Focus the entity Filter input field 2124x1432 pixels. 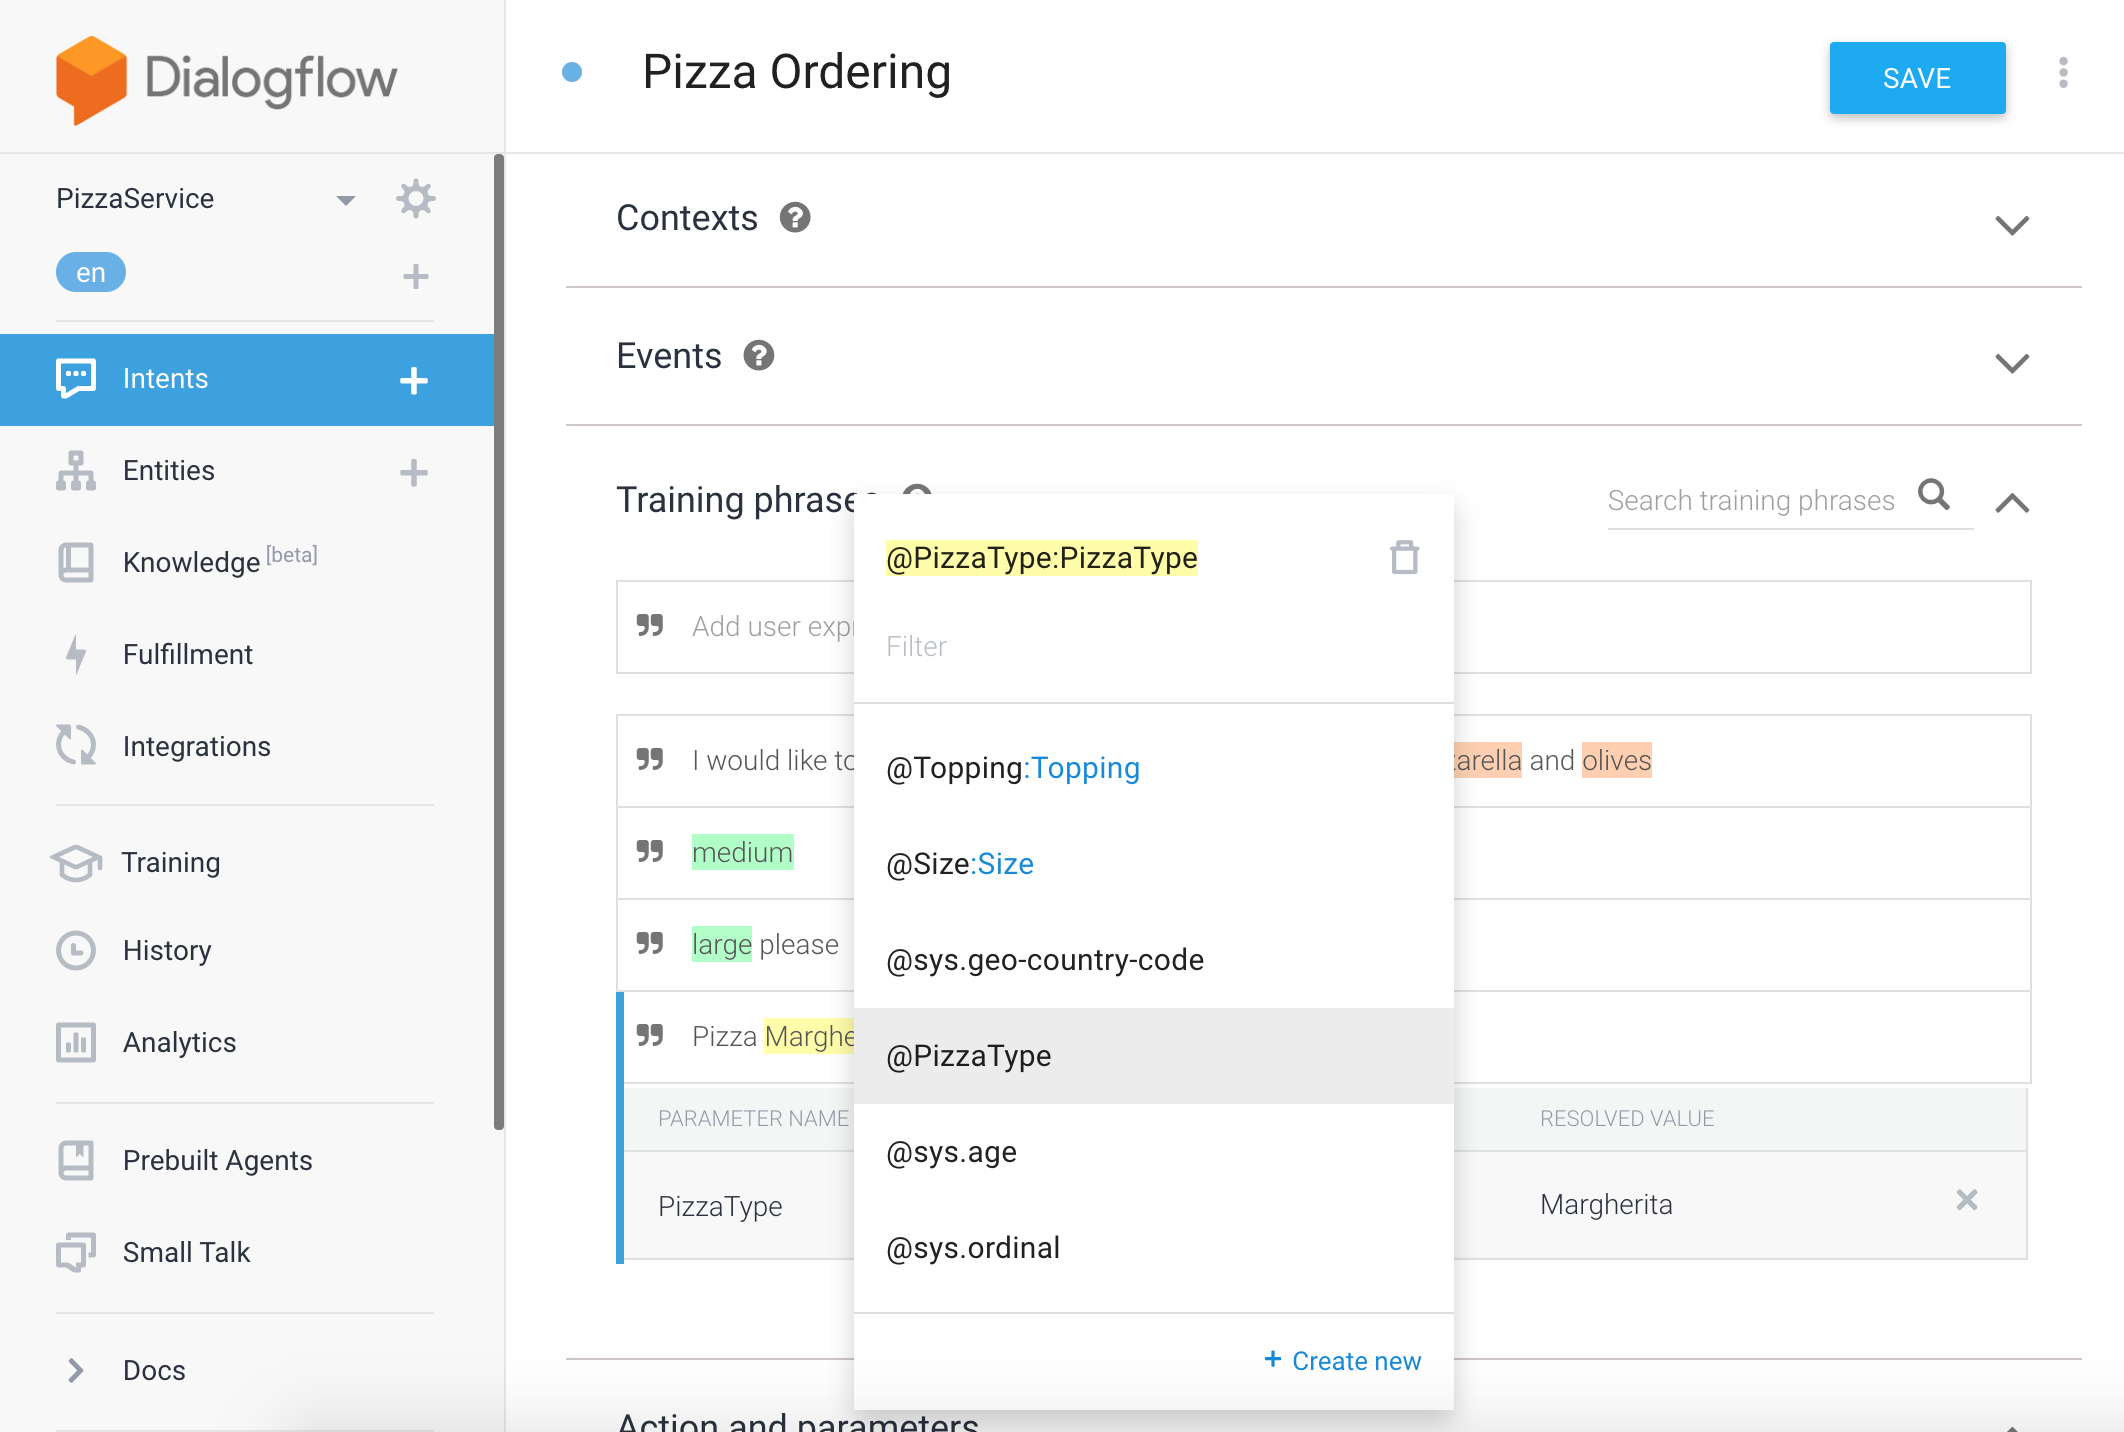tap(1153, 646)
